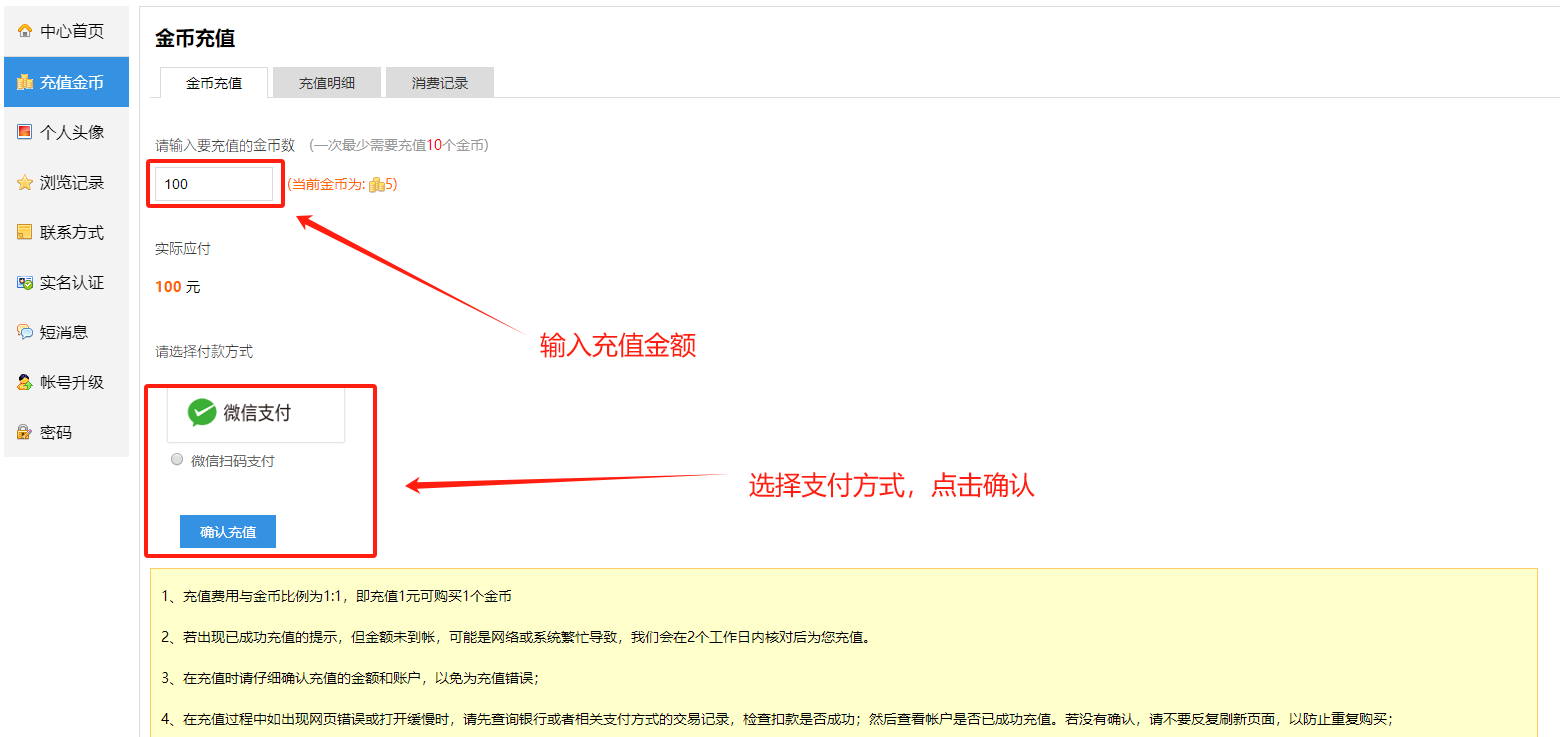Select the 微信扫码支付 radio button
The width and height of the screenshot is (1560, 737).
click(177, 460)
